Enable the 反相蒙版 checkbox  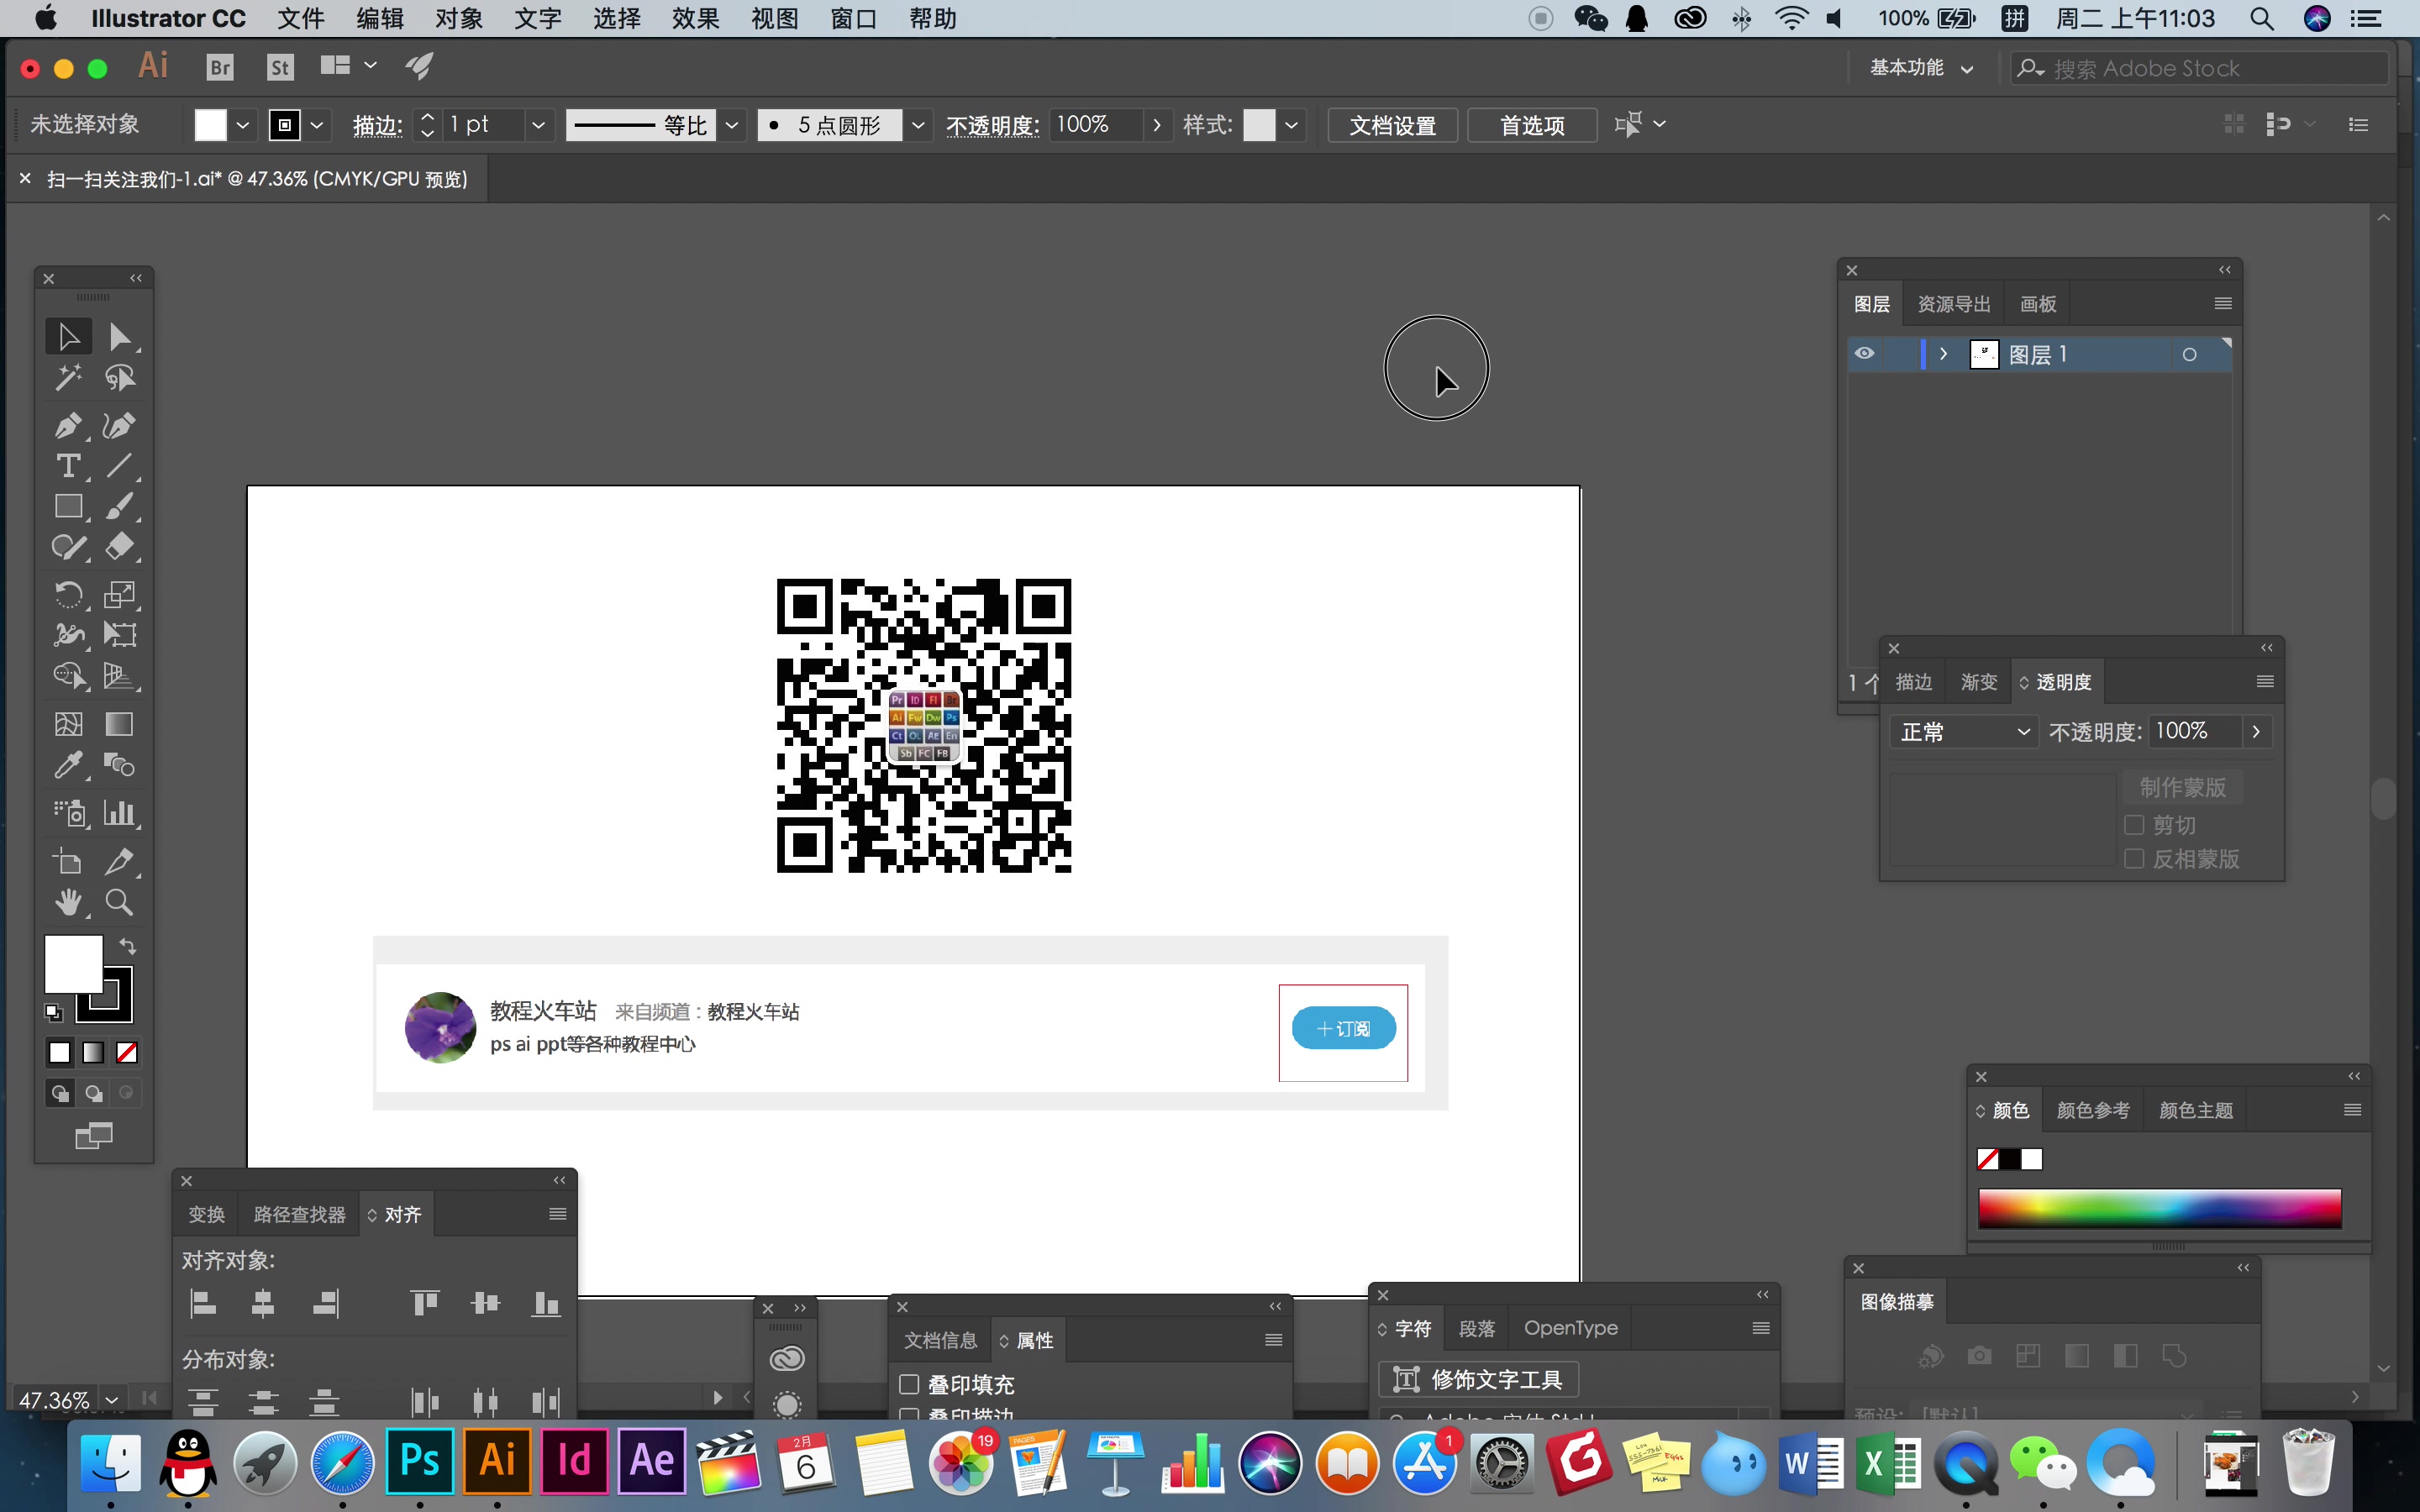click(x=2134, y=859)
